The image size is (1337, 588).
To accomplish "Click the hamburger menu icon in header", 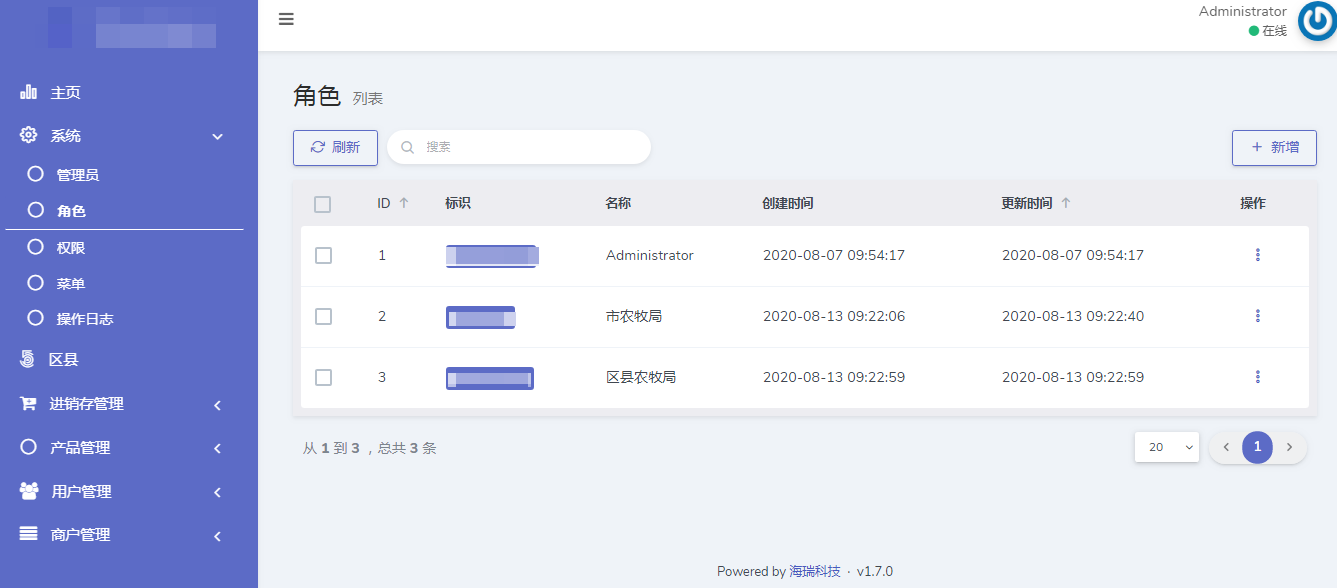I will coord(286,19).
